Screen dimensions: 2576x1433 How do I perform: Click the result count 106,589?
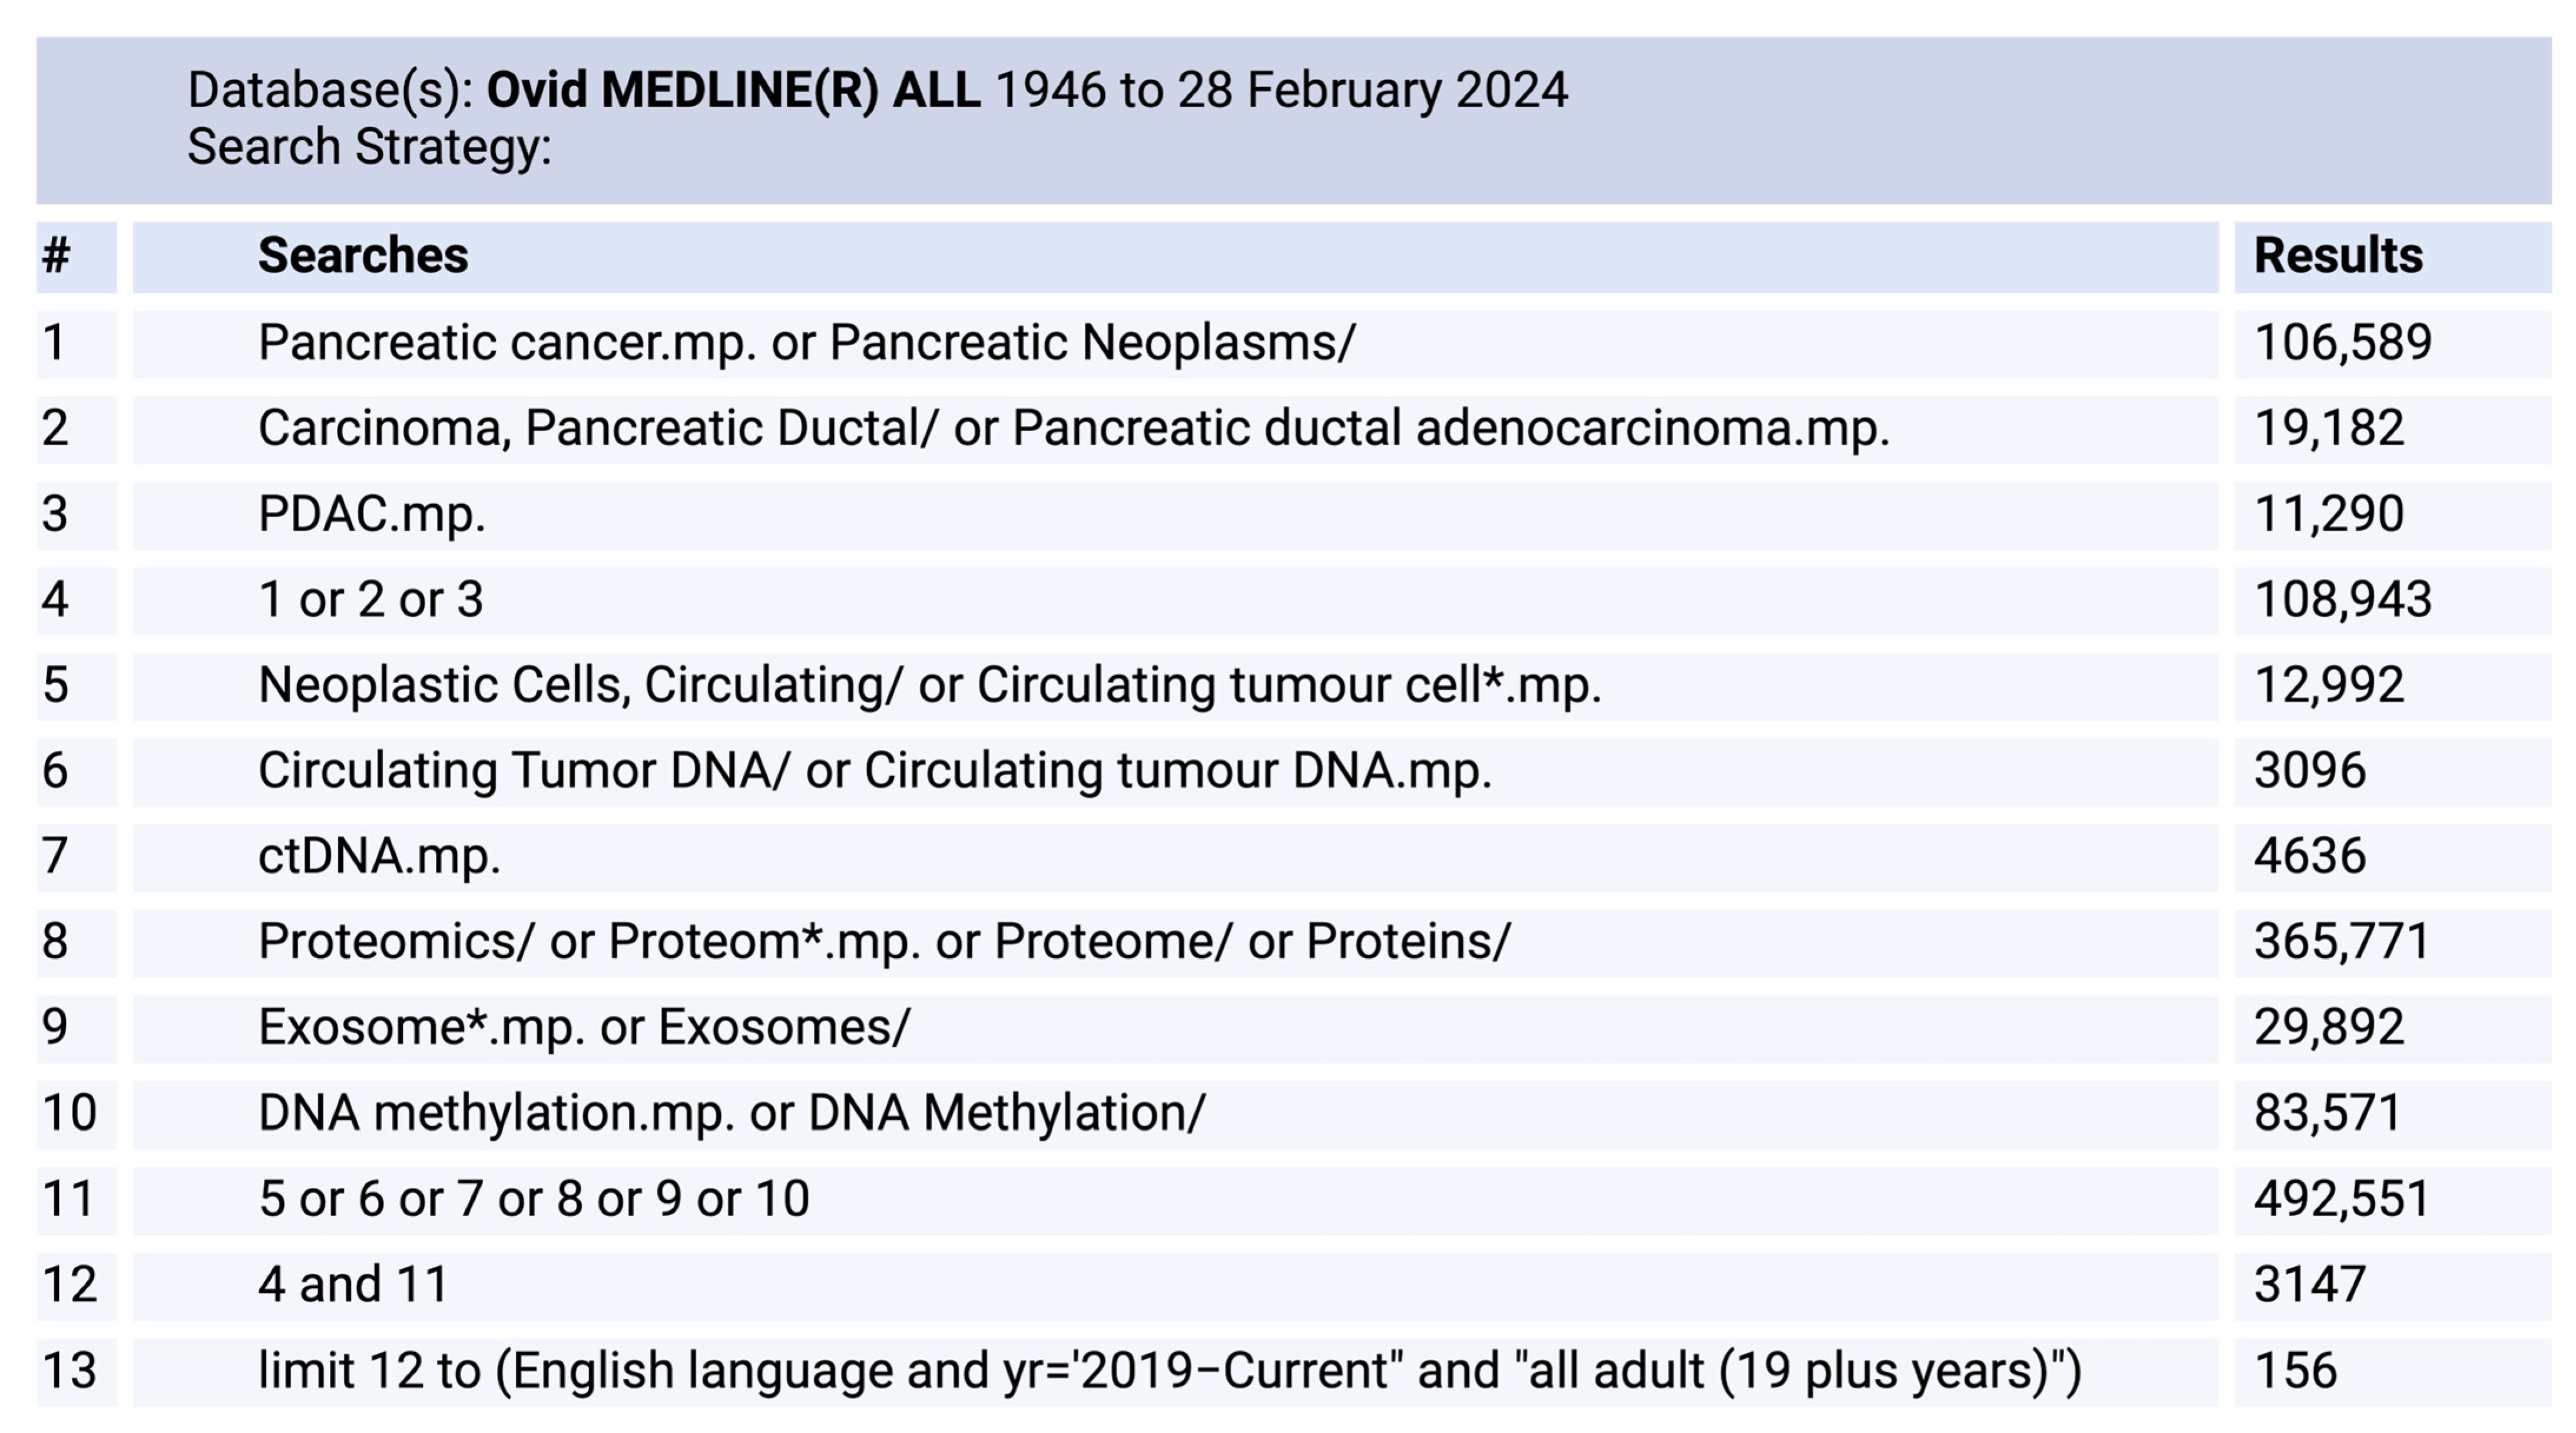pos(2342,343)
